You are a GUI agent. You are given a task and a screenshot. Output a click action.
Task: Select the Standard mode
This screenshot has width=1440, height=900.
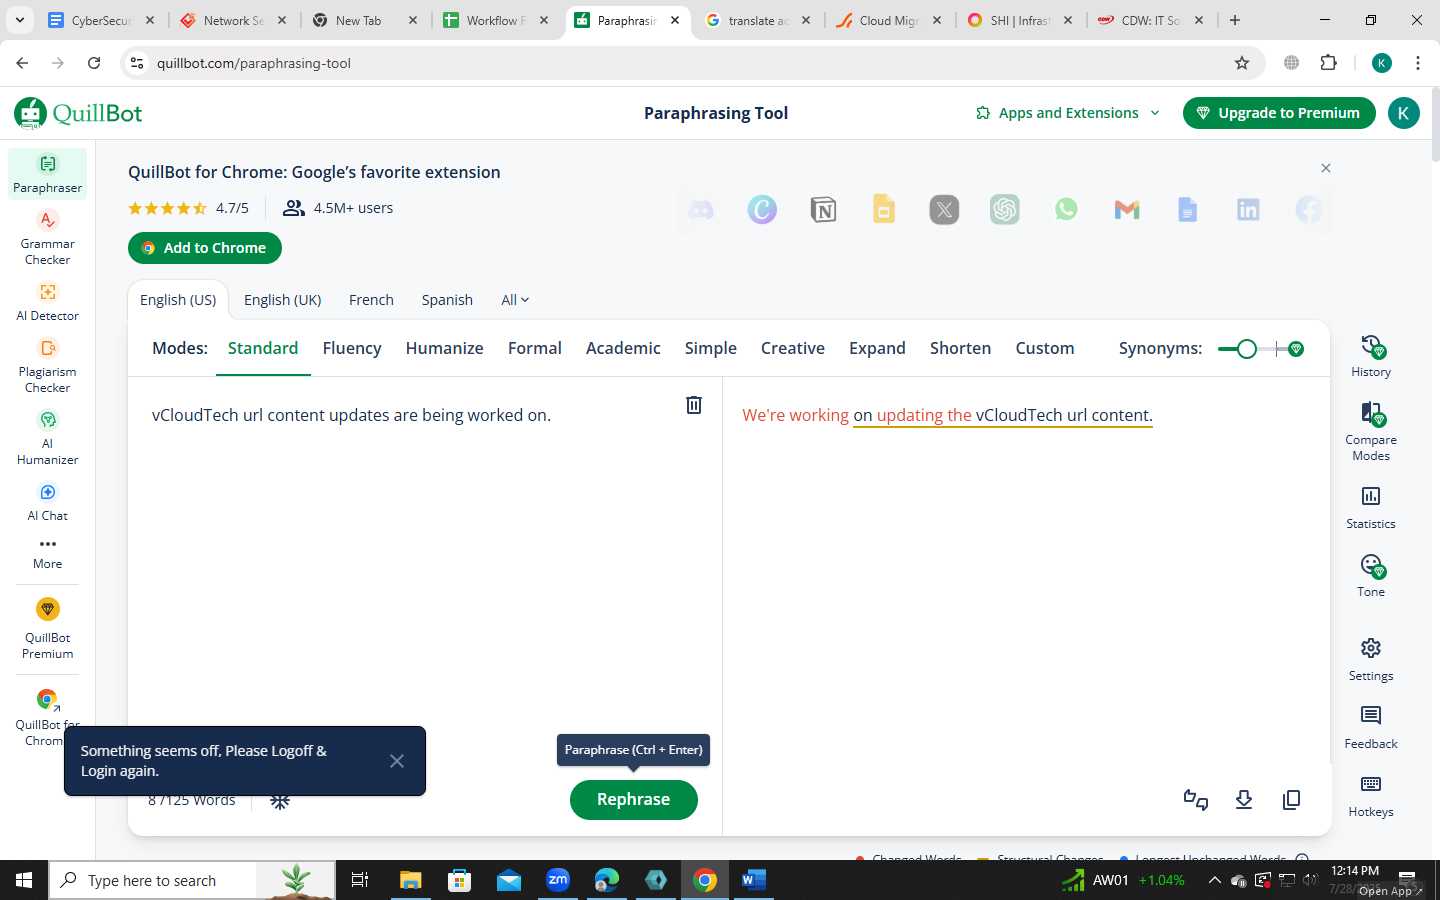click(x=263, y=348)
